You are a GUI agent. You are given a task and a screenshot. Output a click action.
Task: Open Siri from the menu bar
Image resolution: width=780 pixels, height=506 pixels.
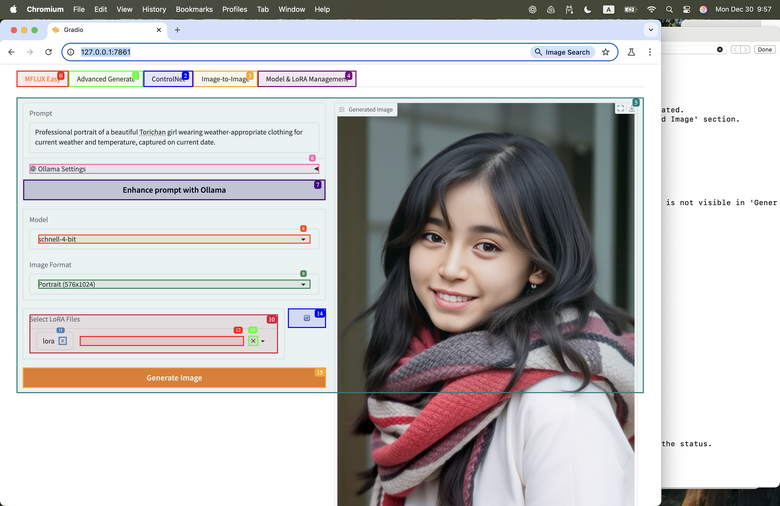coord(703,9)
